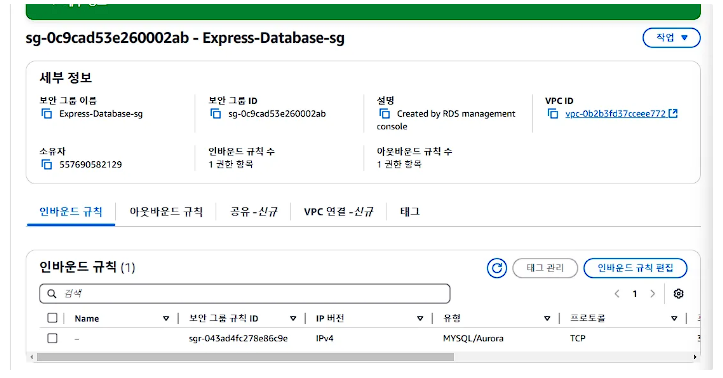Sort by 보안 그룹 규칙 ID column arrow

[x=293, y=319]
